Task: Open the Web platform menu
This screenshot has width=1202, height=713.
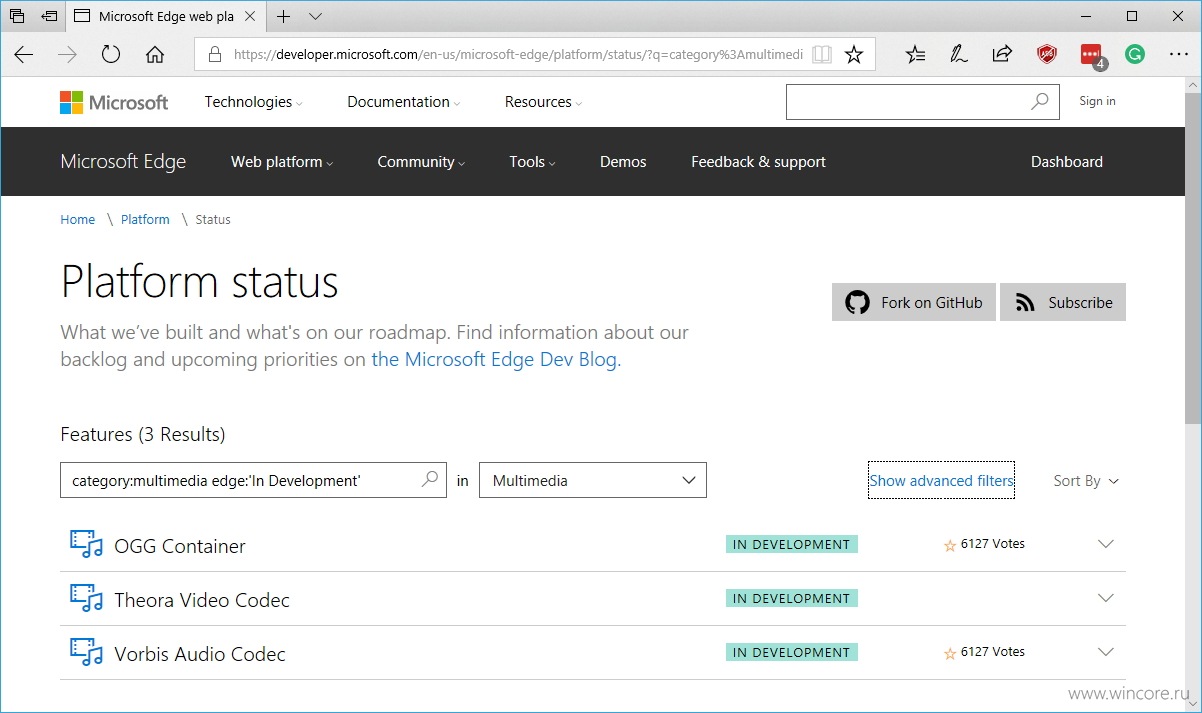Action: 282,162
